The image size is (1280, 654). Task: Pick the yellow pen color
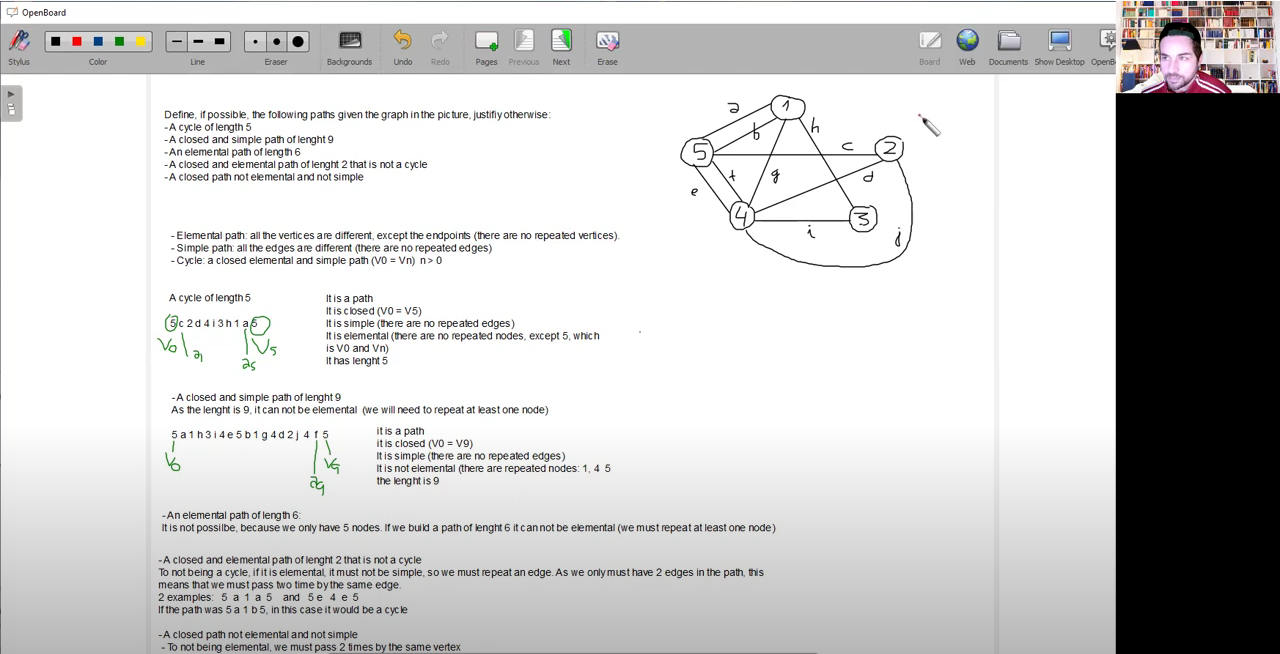point(140,41)
